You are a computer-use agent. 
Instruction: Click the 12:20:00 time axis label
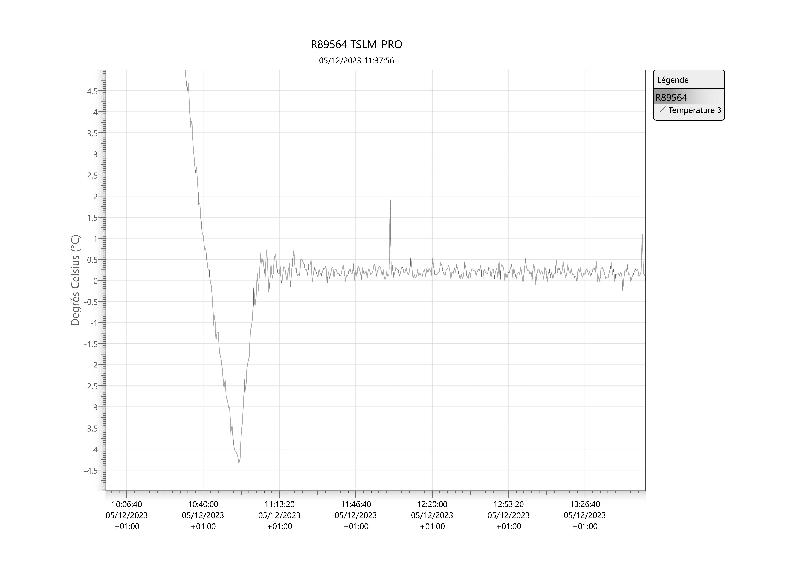(433, 505)
